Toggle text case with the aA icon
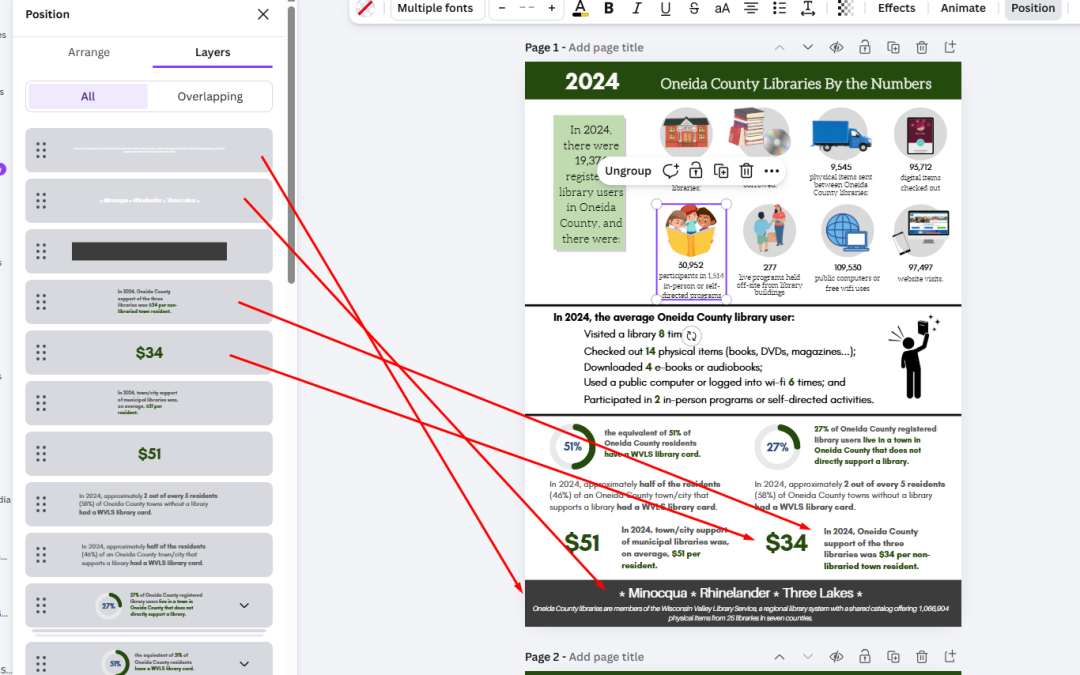The width and height of the screenshot is (1080, 675). 722,8
